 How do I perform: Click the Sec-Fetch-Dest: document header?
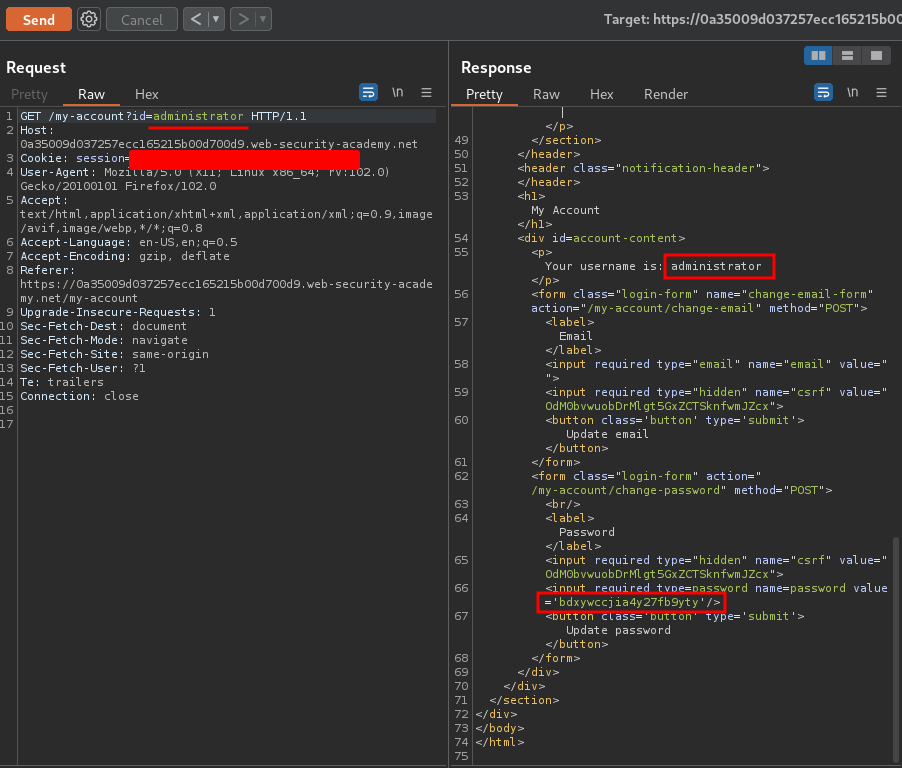pyautogui.click(x=104, y=326)
